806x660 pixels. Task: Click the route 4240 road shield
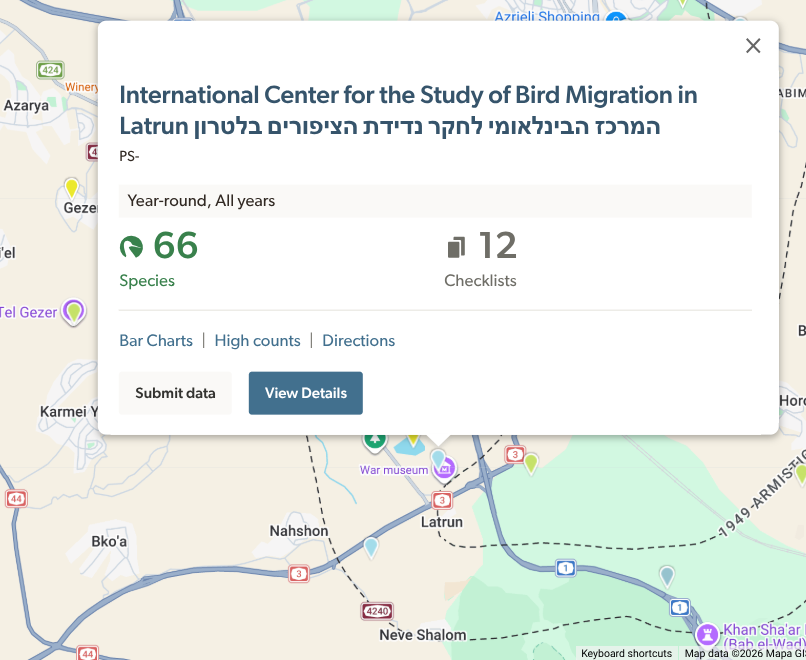[x=377, y=611]
